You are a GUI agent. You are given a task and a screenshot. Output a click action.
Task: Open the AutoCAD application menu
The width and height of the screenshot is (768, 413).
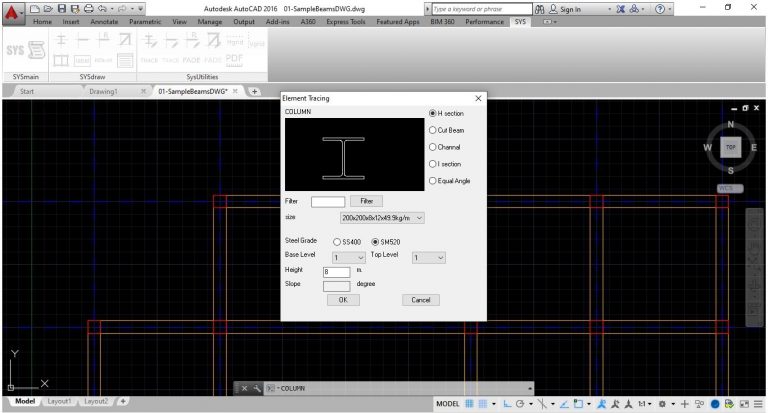pos(12,13)
